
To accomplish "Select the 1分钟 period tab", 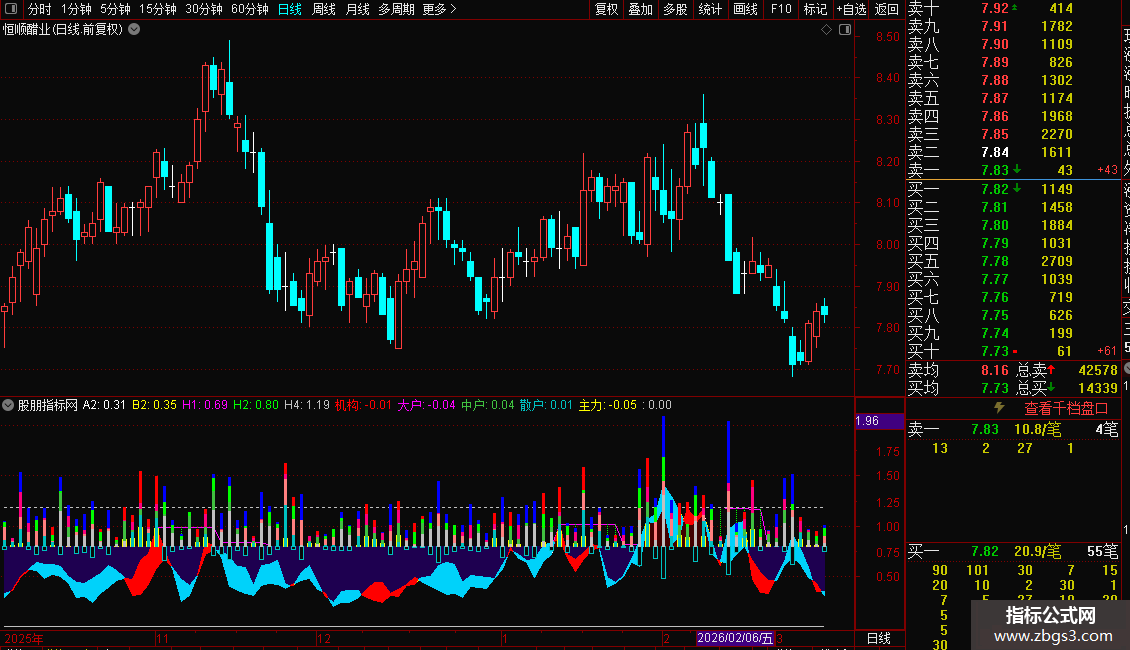I will tap(76, 9).
